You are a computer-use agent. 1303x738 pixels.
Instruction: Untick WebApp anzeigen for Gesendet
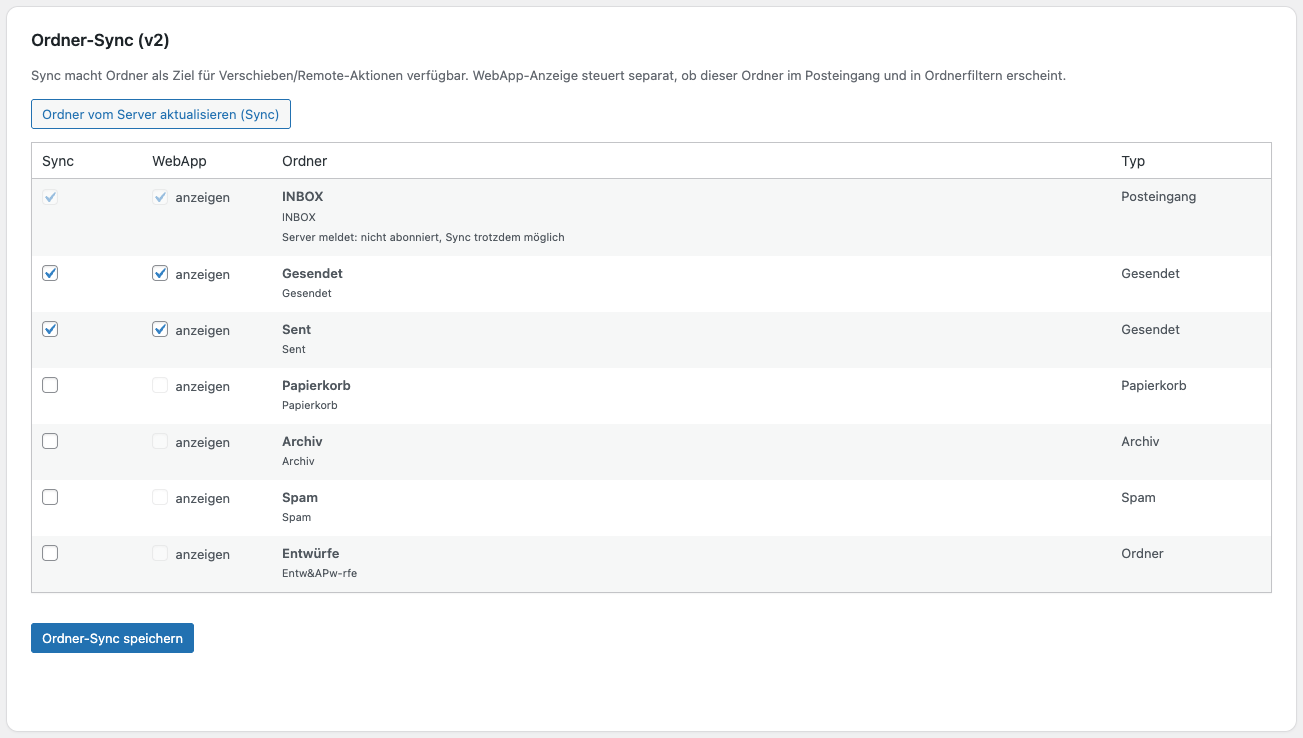pos(160,273)
